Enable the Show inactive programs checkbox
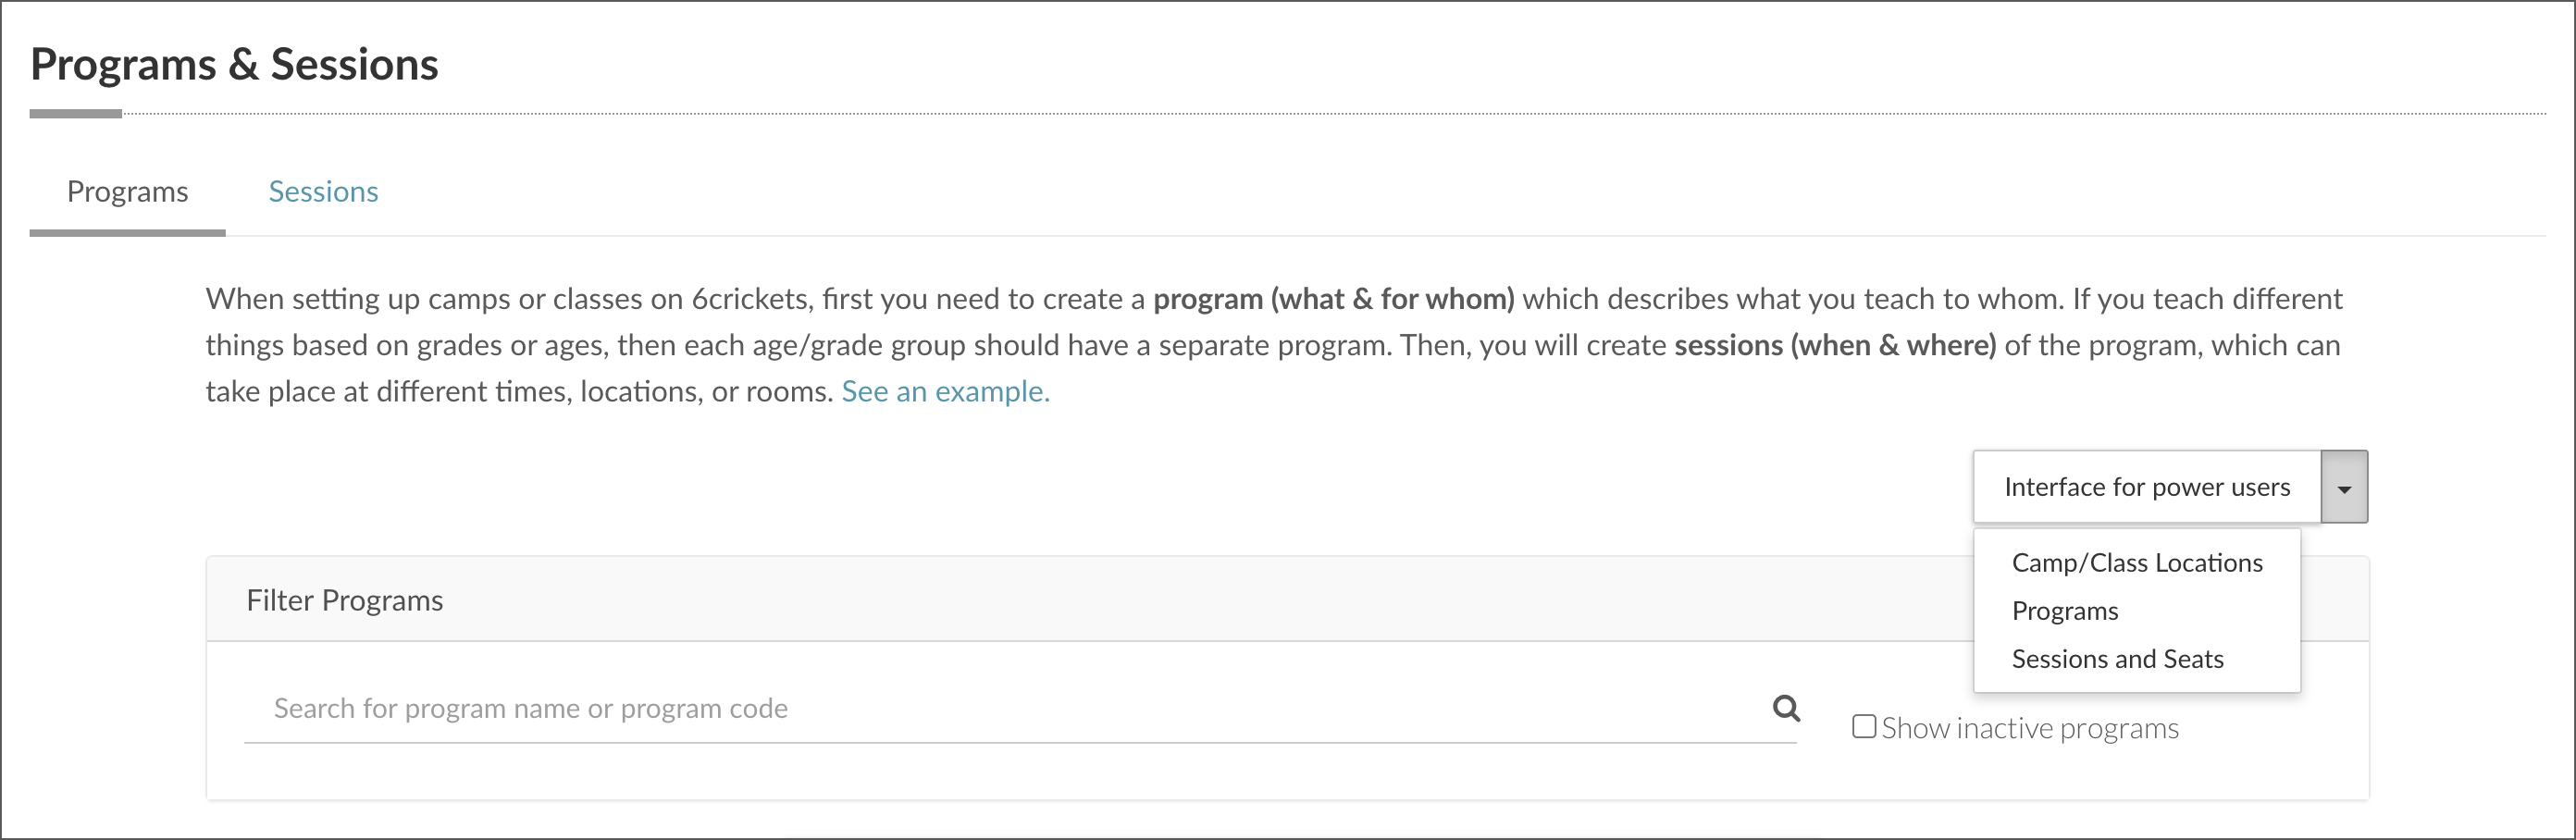The image size is (2576, 840). [x=1864, y=726]
